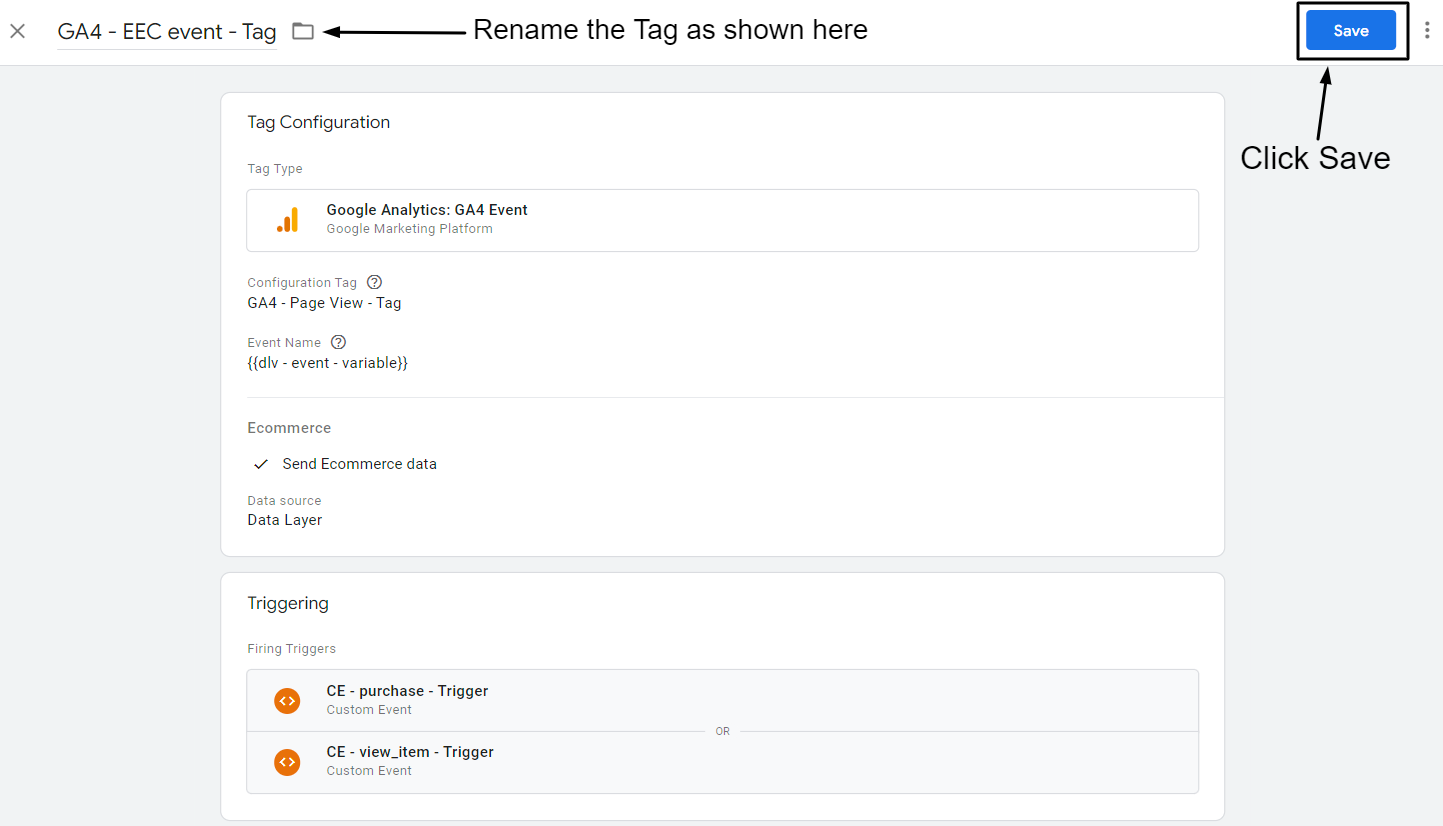
Task: Click the Event Name help icon
Action: [x=337, y=341]
